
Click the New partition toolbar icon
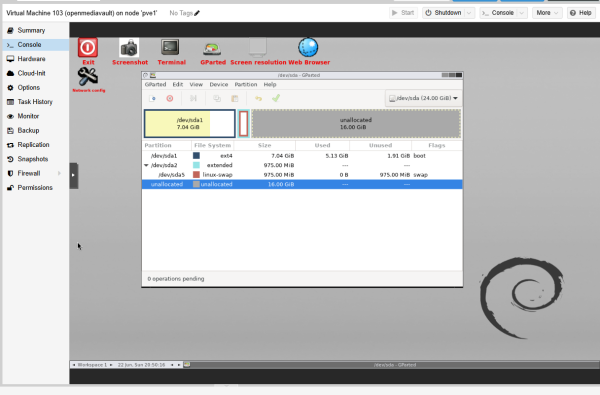[153, 98]
